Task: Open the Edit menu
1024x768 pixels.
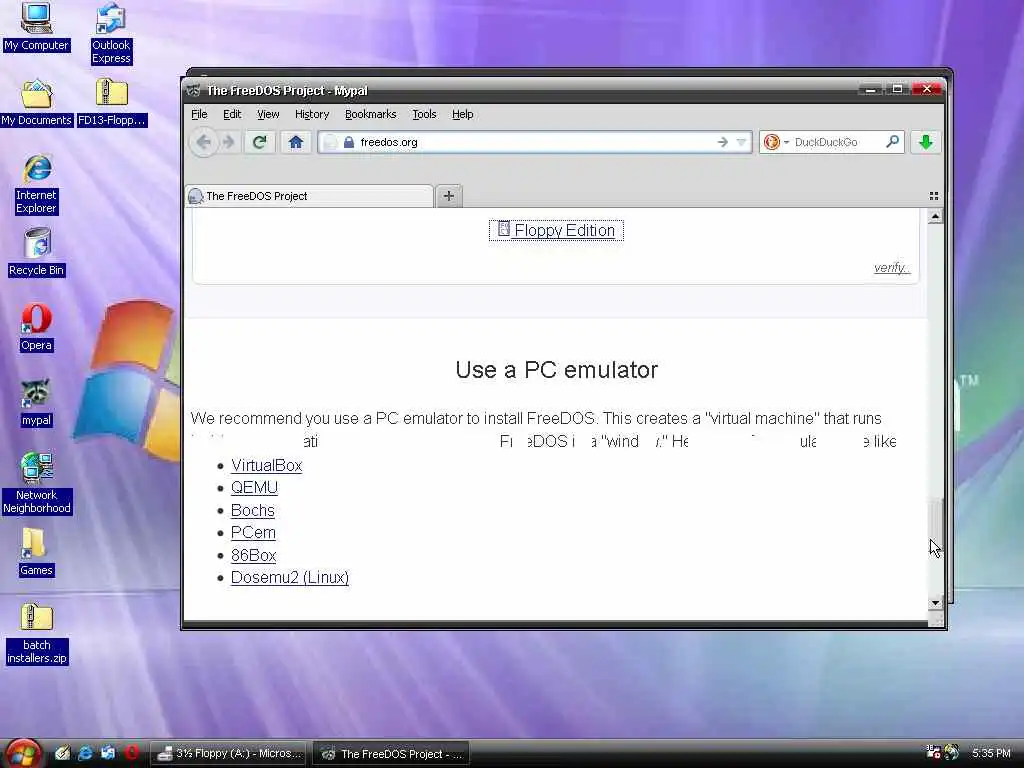Action: coord(232,114)
